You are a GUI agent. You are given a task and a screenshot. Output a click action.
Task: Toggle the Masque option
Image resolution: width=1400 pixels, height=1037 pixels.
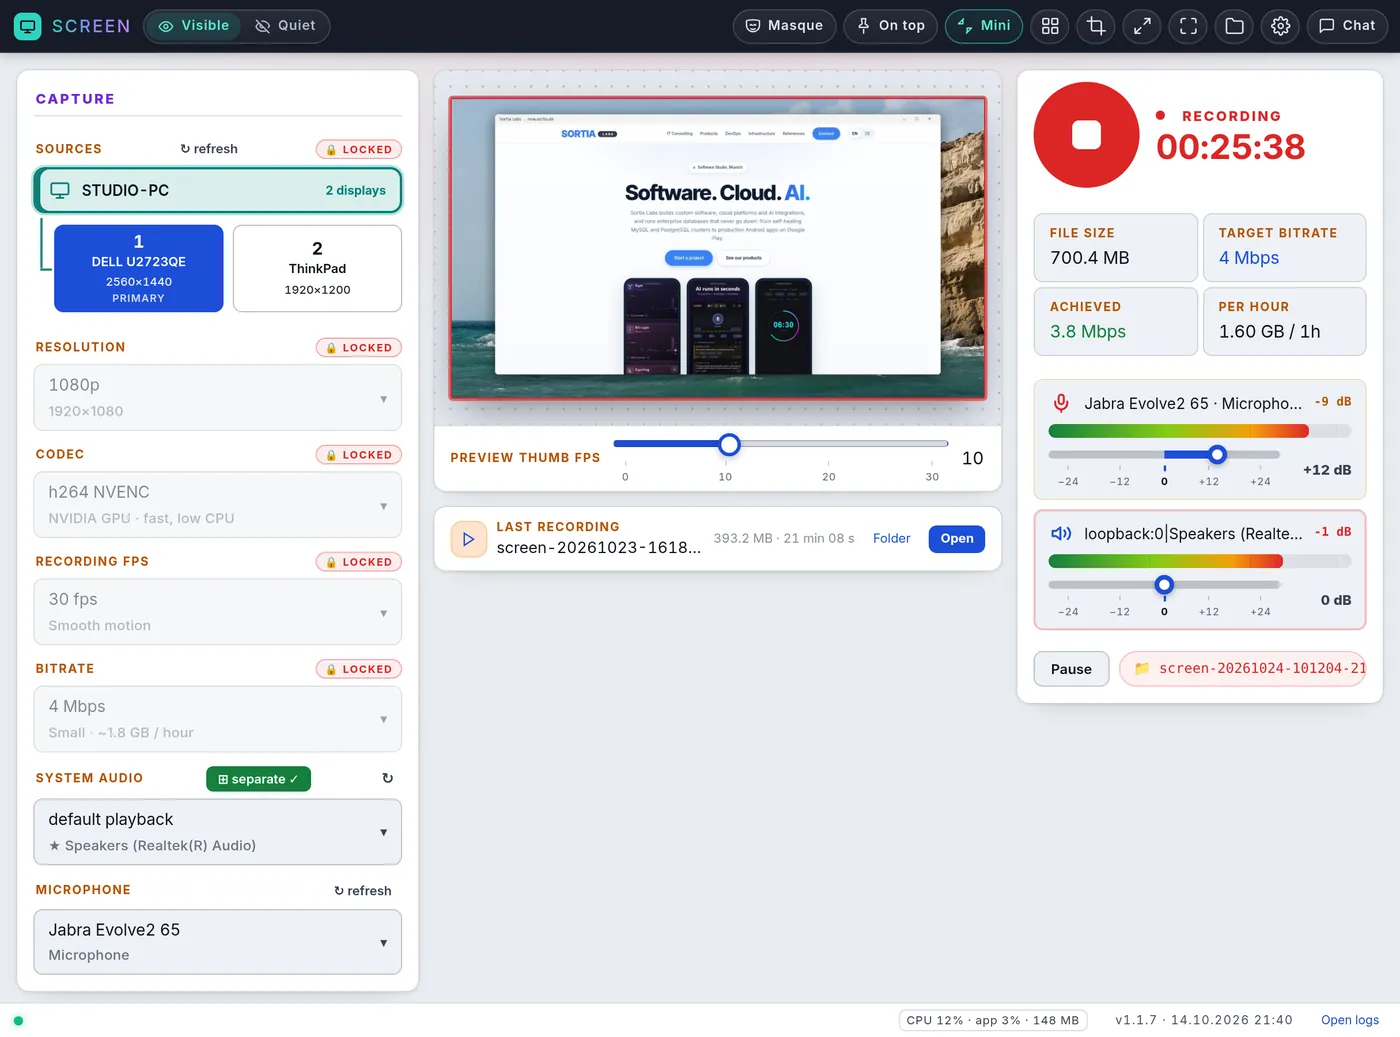(x=785, y=26)
